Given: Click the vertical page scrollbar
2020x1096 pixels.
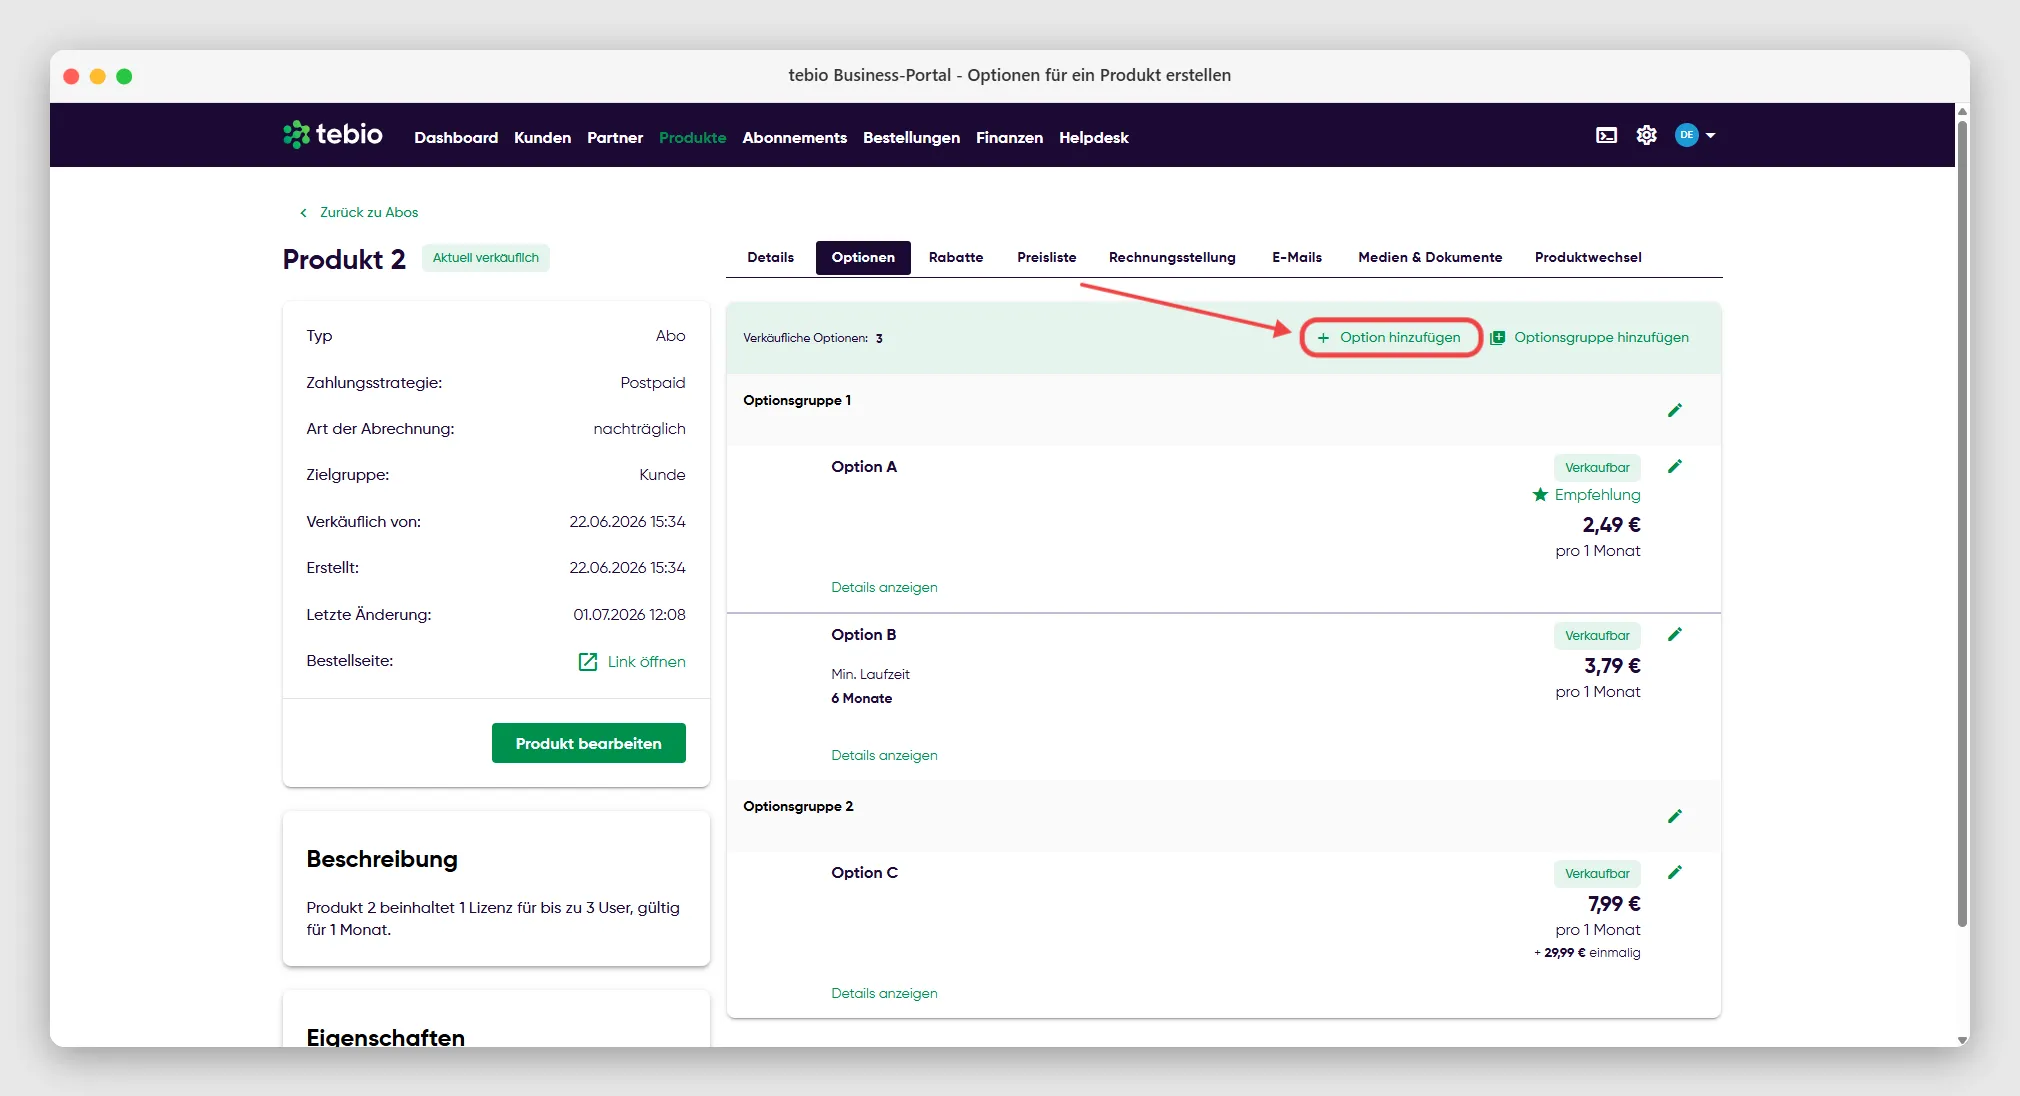Looking at the screenshot, I should (x=1962, y=520).
